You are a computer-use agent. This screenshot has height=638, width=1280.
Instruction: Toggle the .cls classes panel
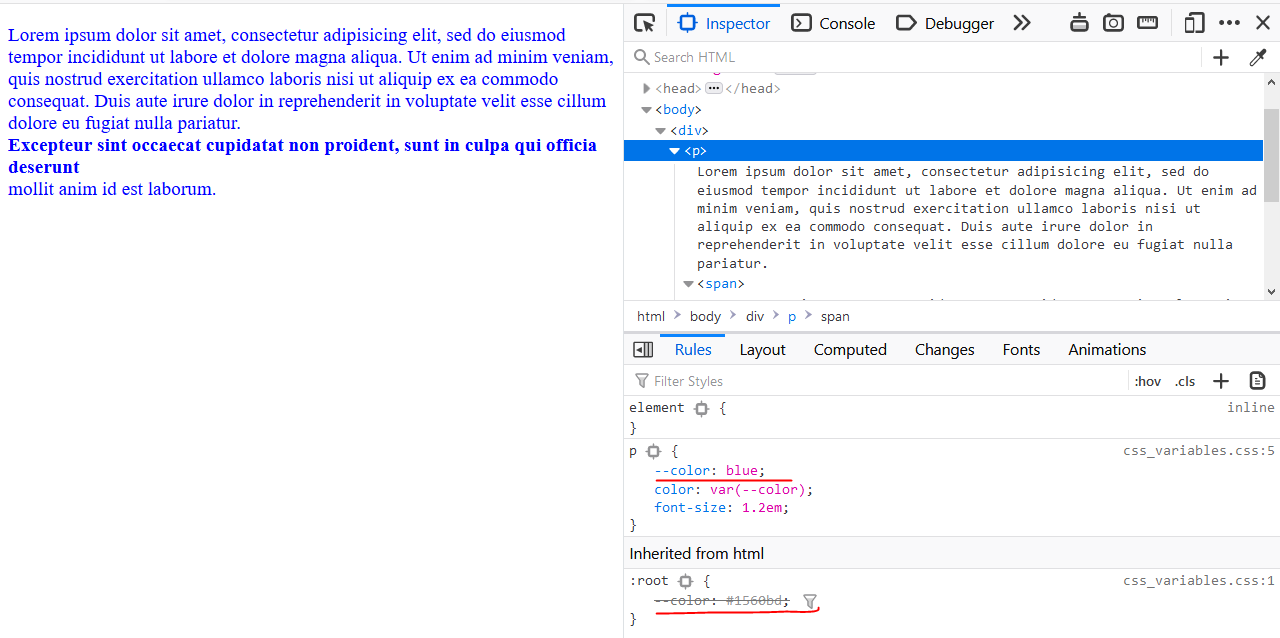(1185, 381)
